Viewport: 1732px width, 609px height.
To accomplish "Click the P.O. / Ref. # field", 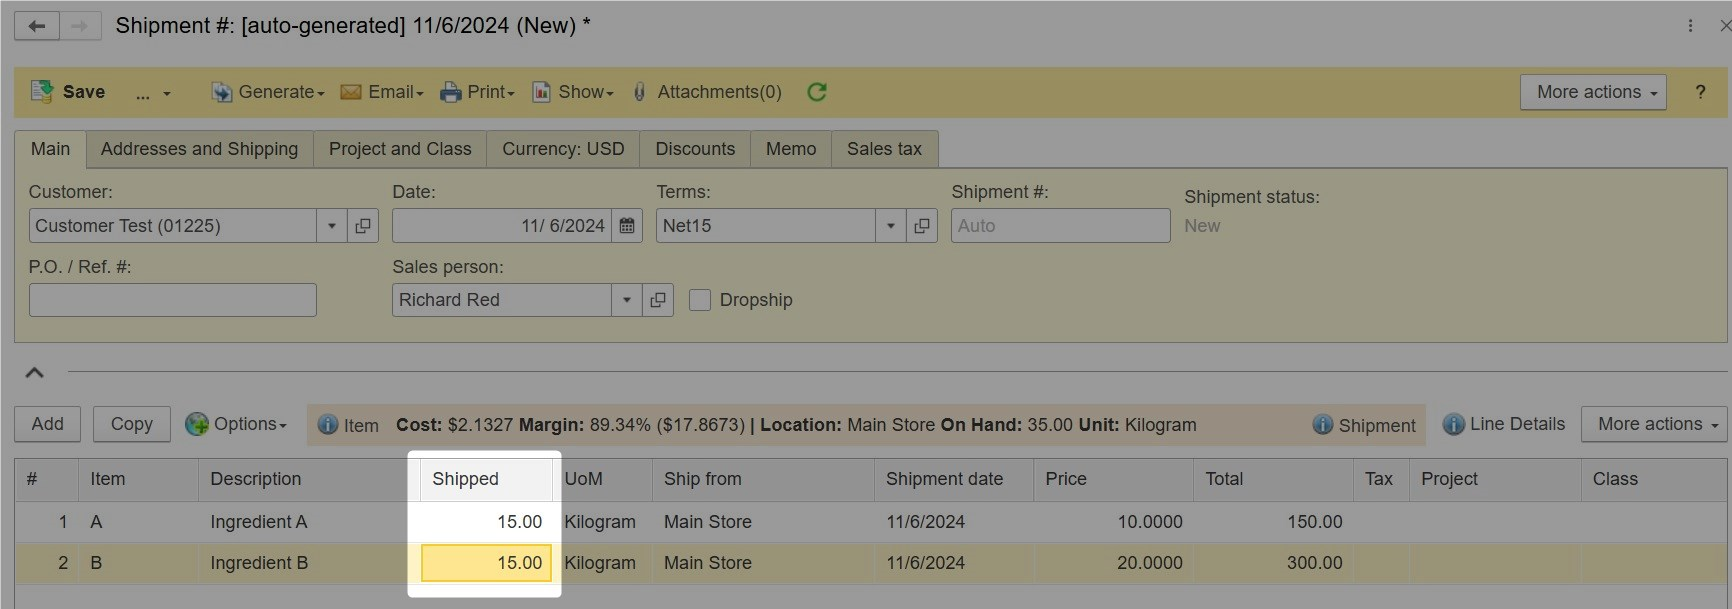I will click(172, 300).
